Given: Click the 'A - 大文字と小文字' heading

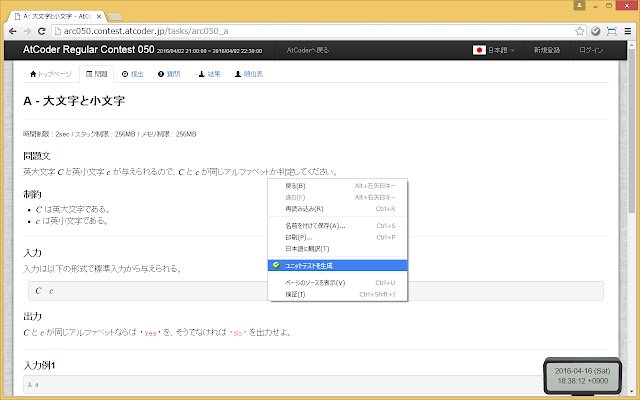Looking at the screenshot, I should [74, 101].
